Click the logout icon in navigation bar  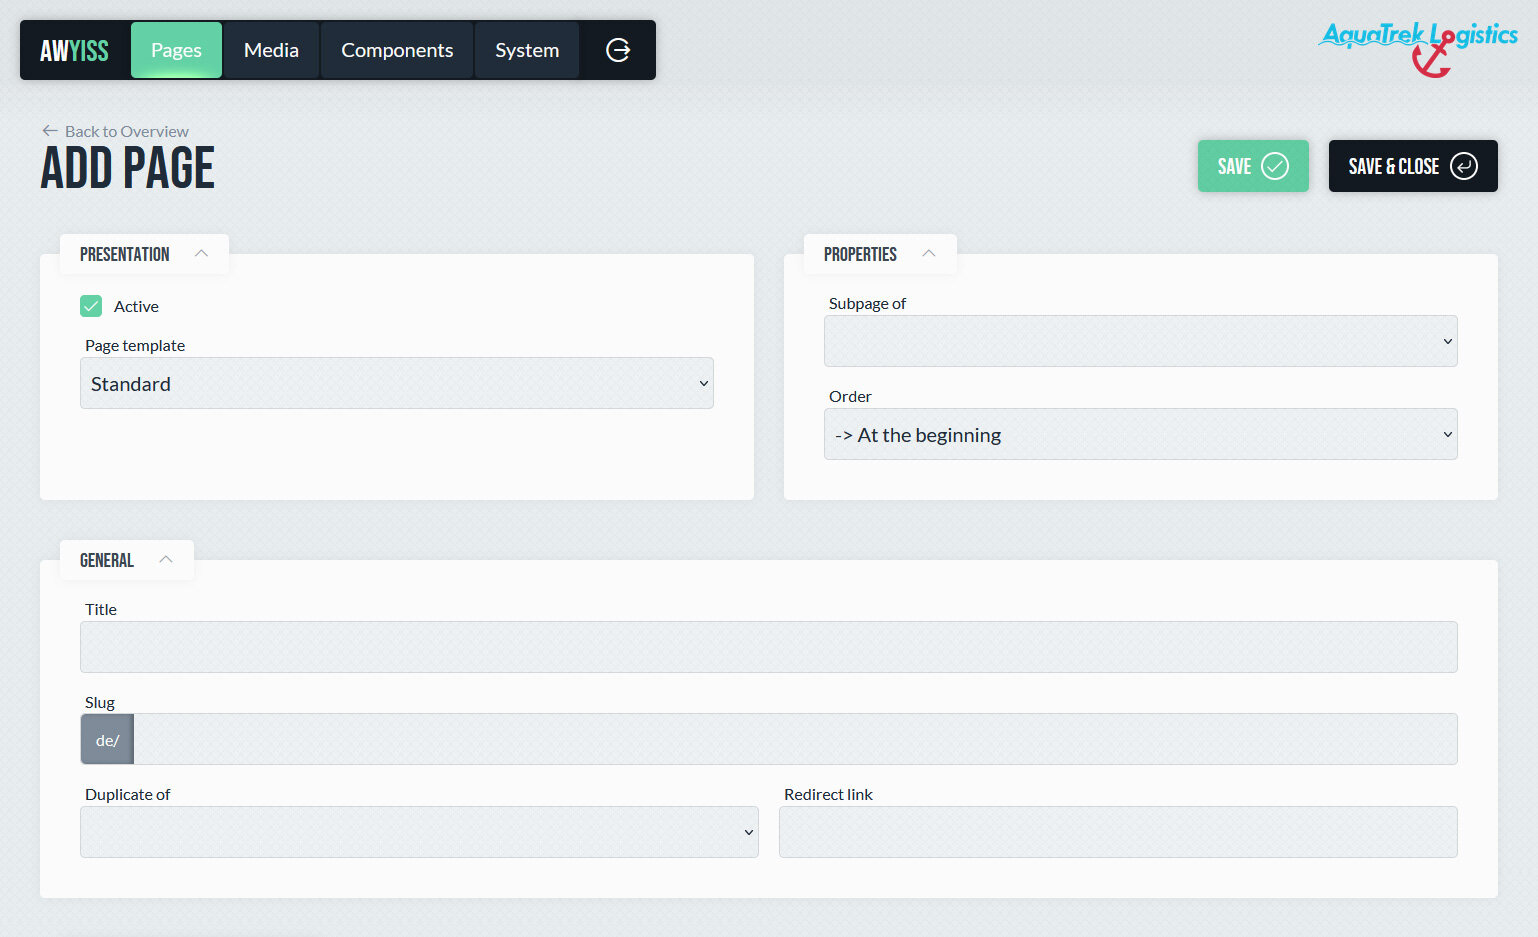click(618, 50)
